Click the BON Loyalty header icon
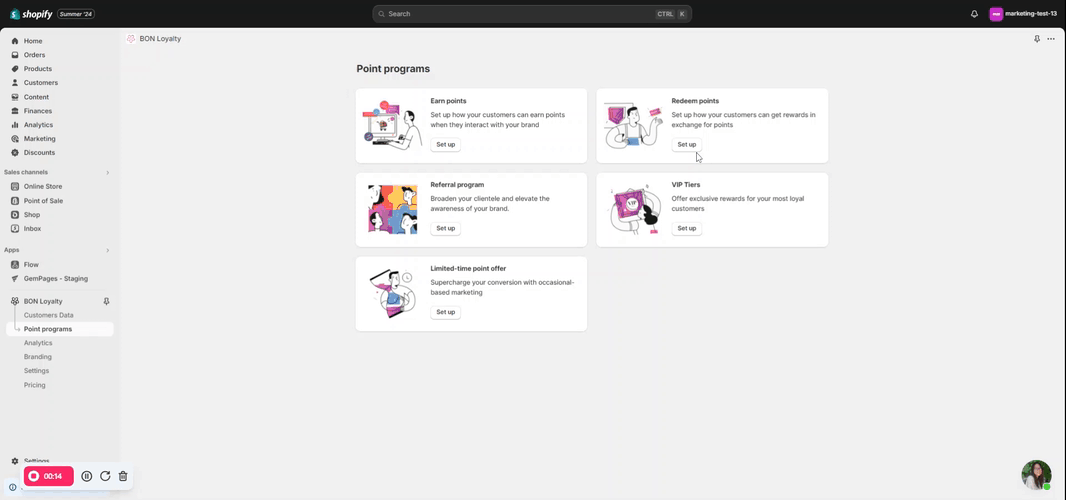1066x500 pixels. coord(131,39)
